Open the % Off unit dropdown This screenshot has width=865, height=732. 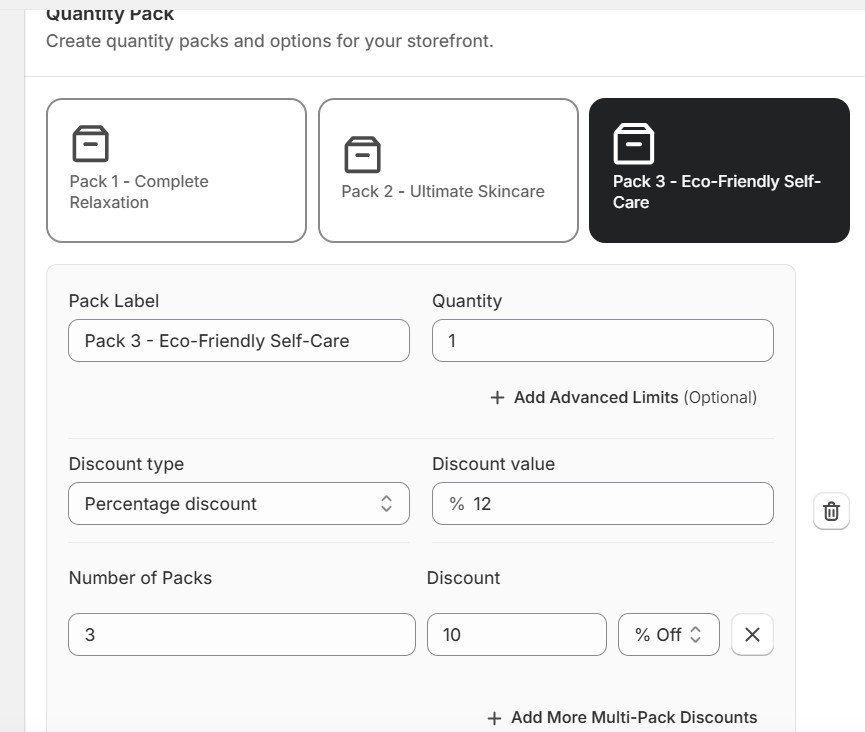pos(668,635)
